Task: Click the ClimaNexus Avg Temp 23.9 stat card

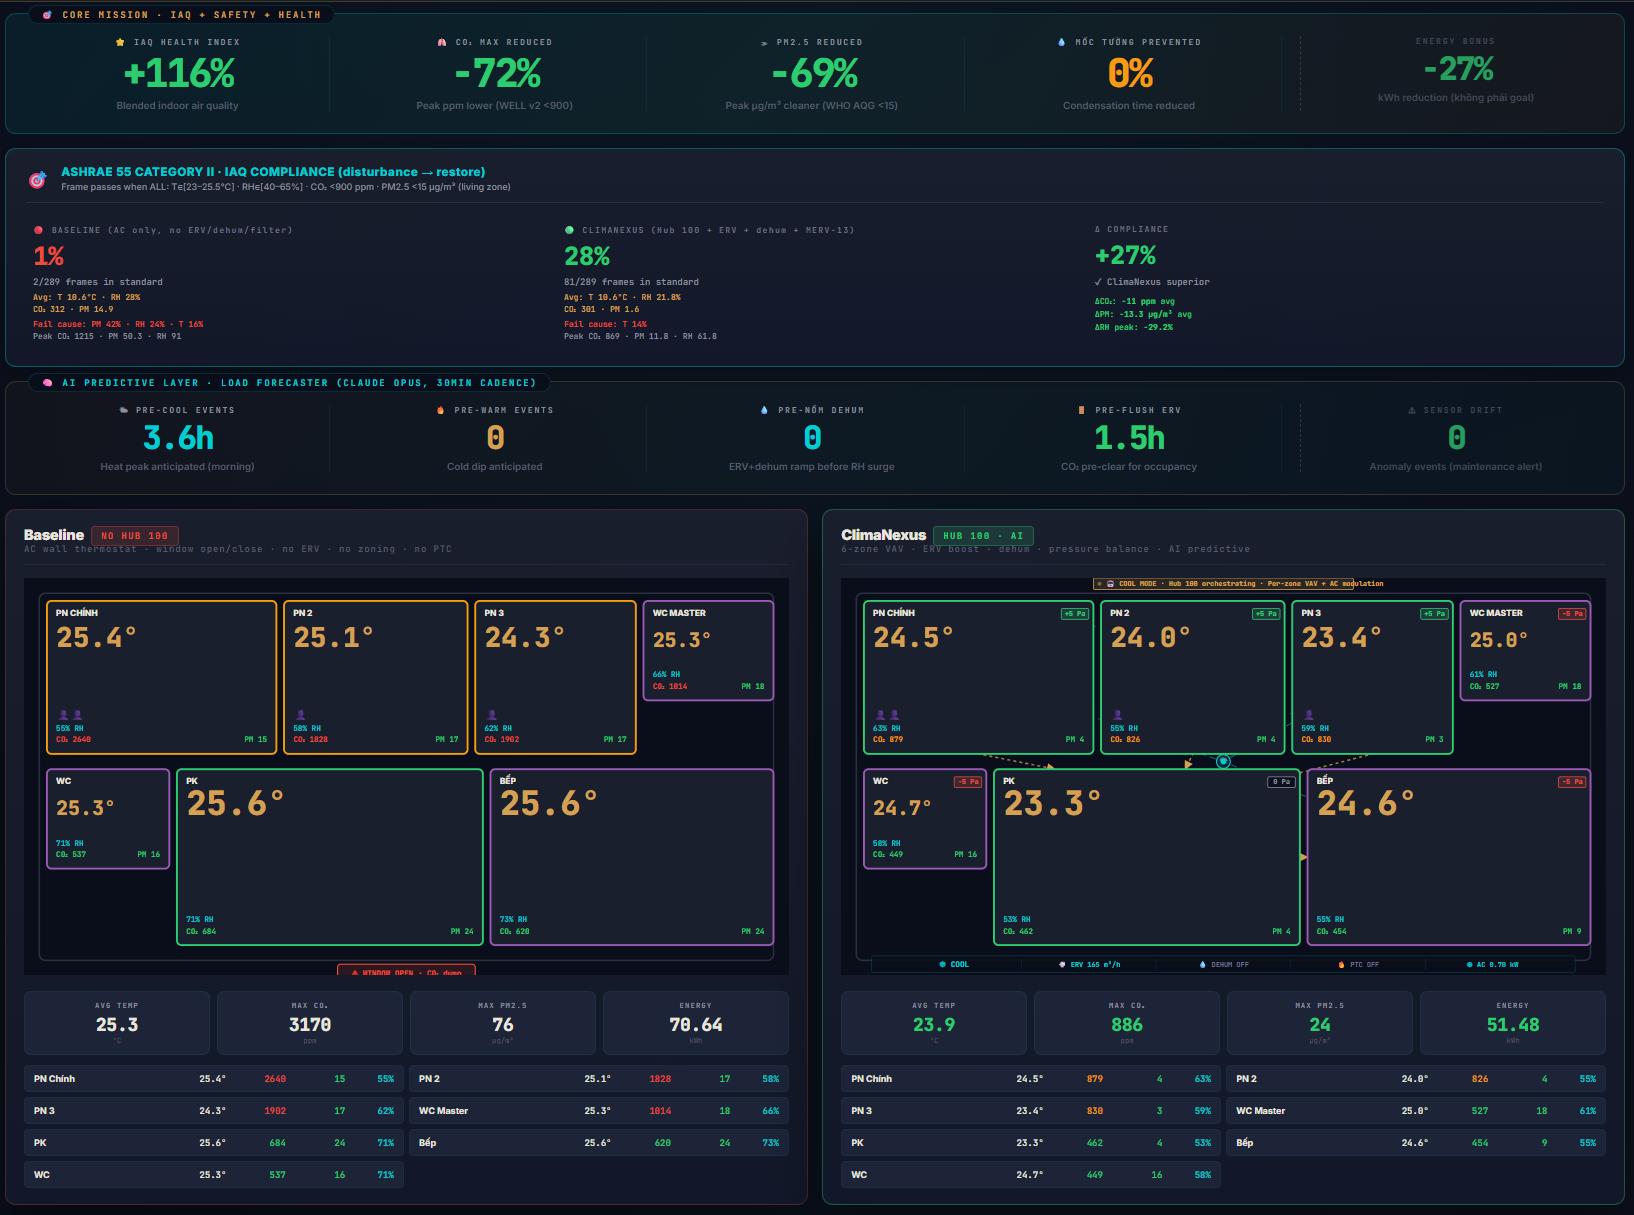Action: coord(934,1023)
